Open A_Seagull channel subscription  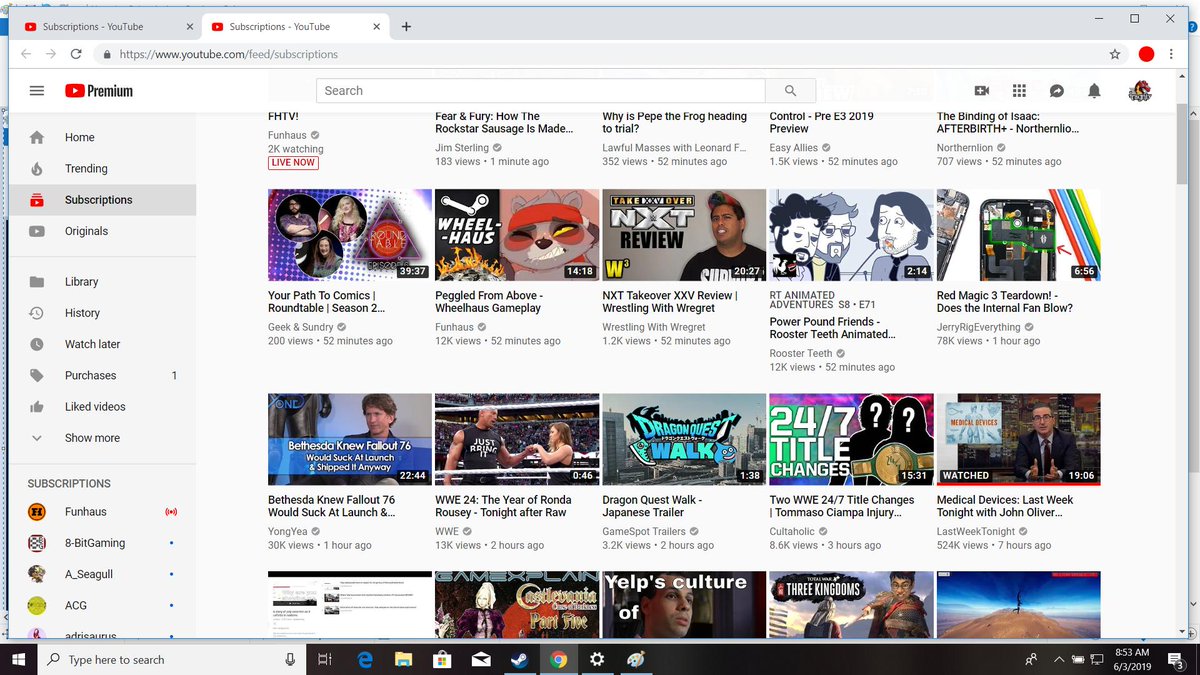(102, 574)
